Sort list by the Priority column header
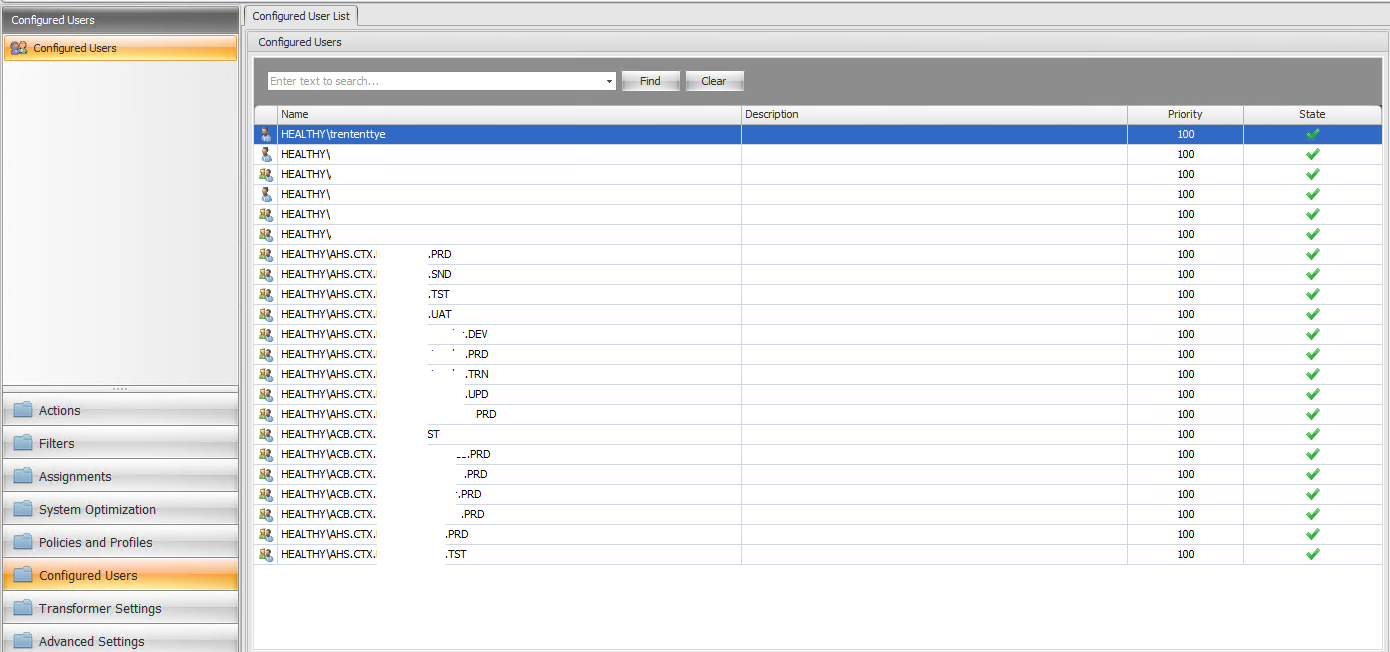Screen dimensions: 1390x652 pyautogui.click(x=1184, y=114)
